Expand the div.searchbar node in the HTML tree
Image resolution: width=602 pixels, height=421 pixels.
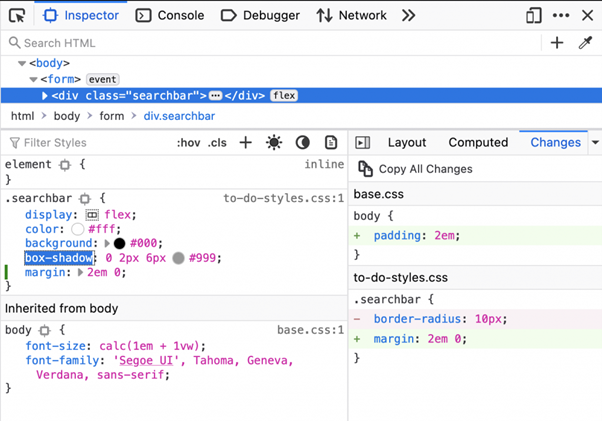coord(45,96)
